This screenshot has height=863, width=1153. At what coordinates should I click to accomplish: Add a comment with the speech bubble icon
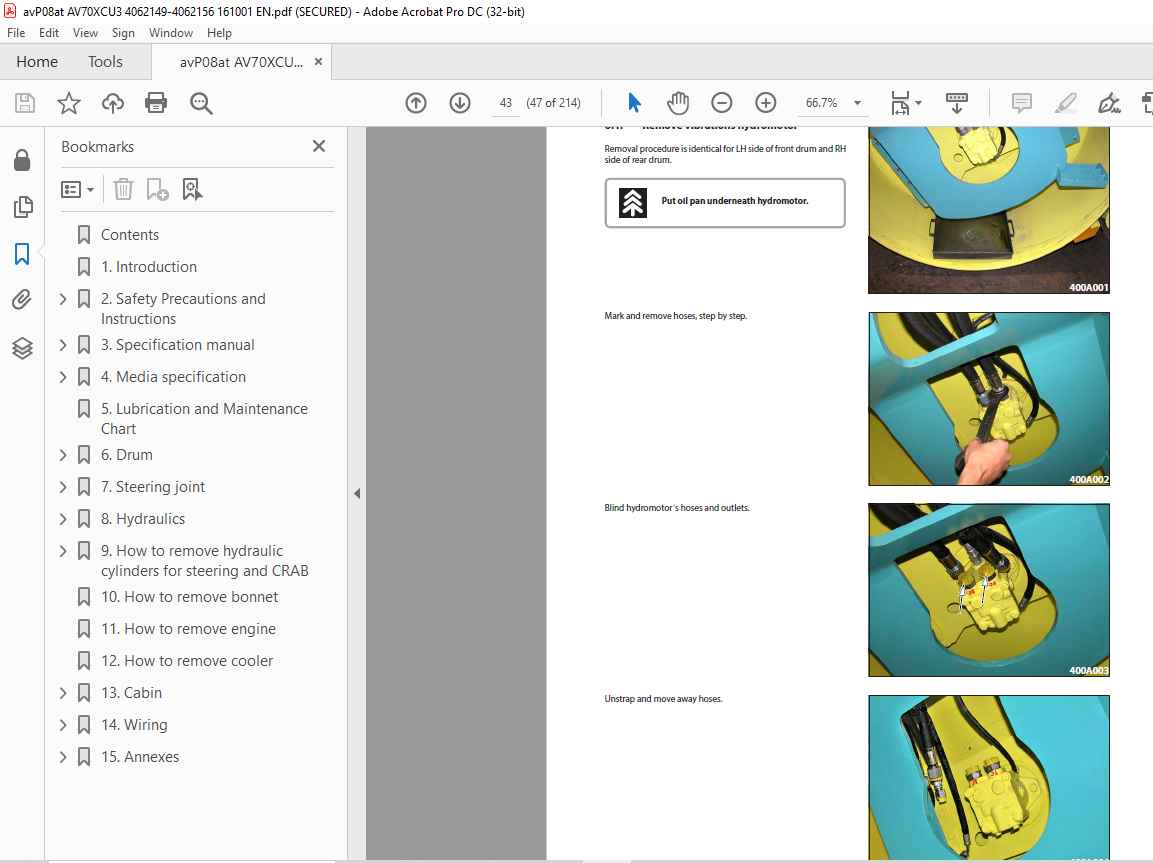tap(1021, 103)
